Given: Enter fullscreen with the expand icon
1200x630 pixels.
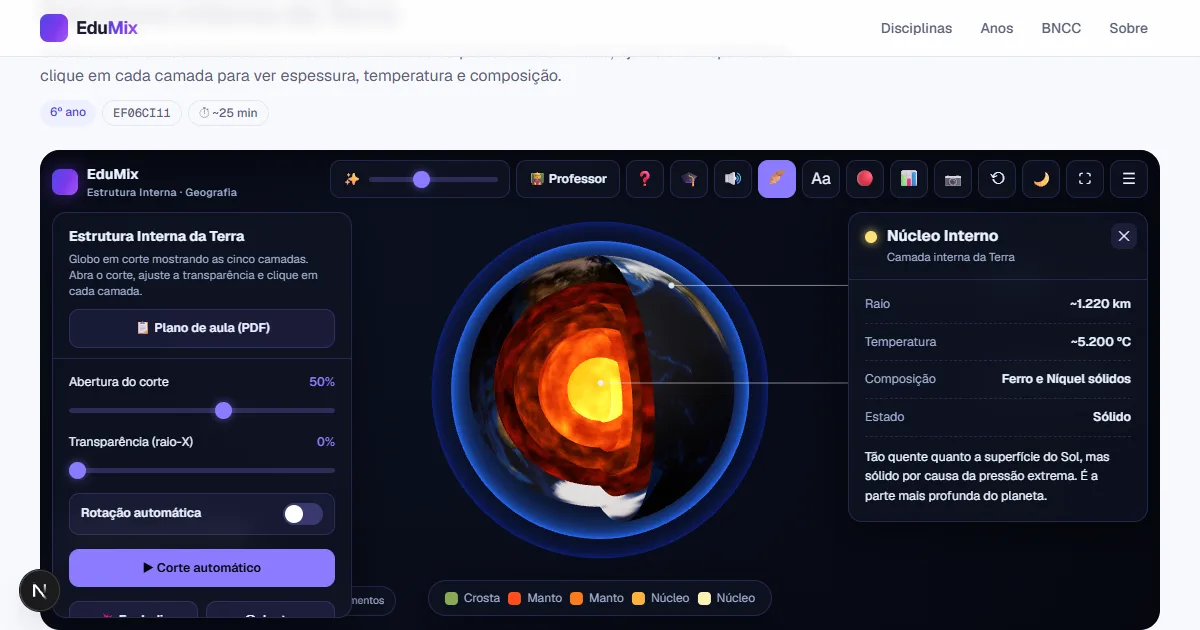Looking at the screenshot, I should tap(1085, 179).
